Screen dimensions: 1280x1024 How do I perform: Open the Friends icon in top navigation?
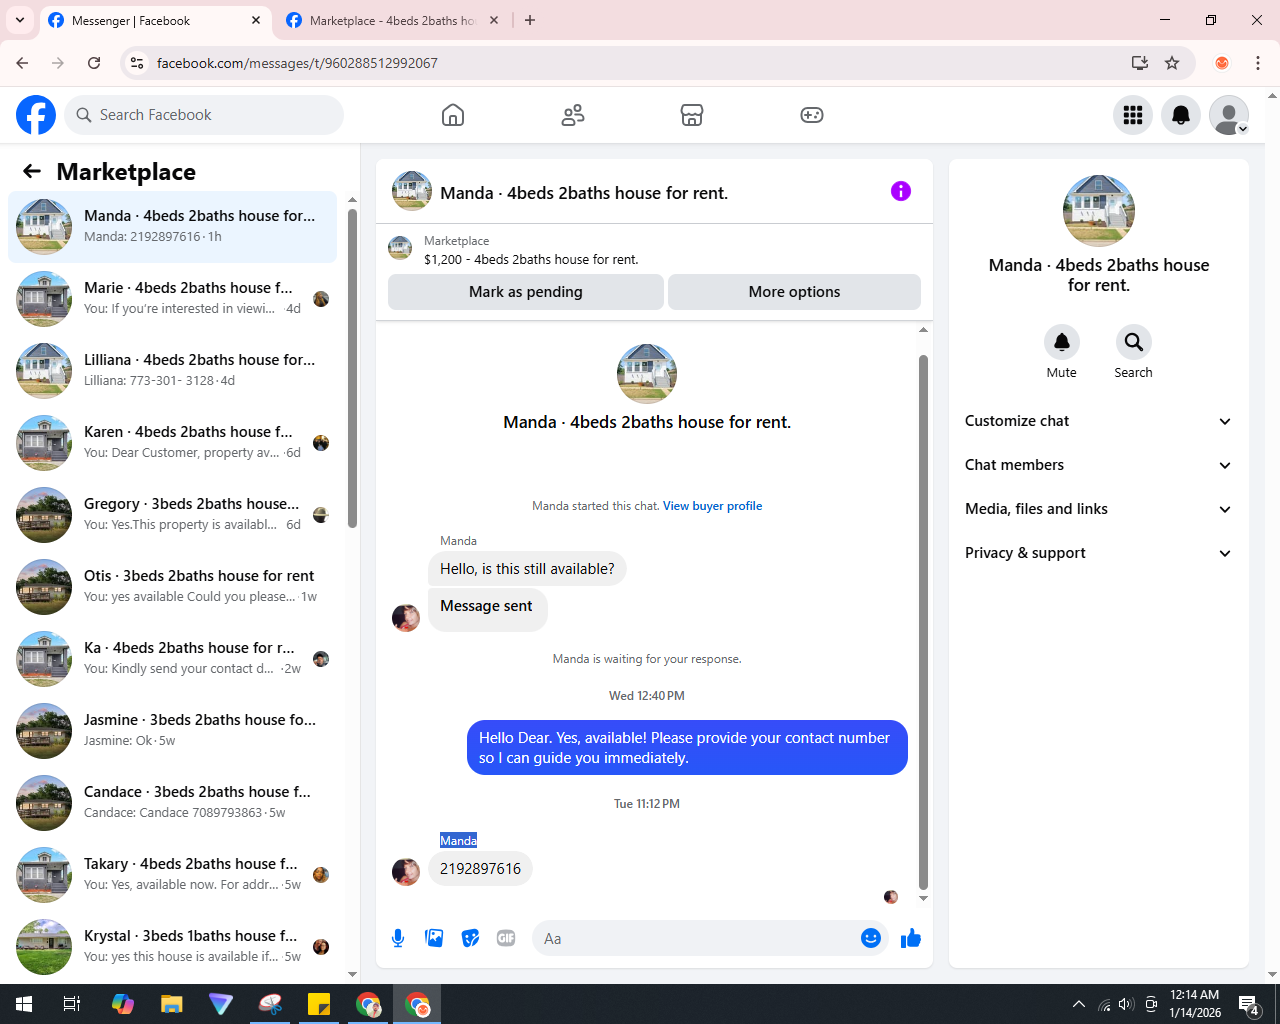(x=573, y=115)
